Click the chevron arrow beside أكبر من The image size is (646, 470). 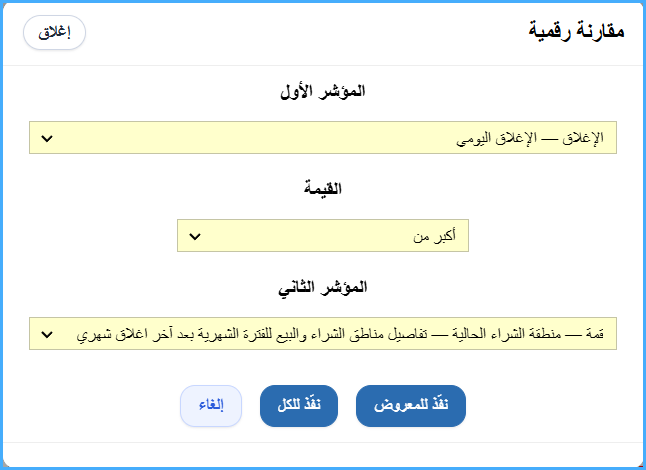pos(195,236)
